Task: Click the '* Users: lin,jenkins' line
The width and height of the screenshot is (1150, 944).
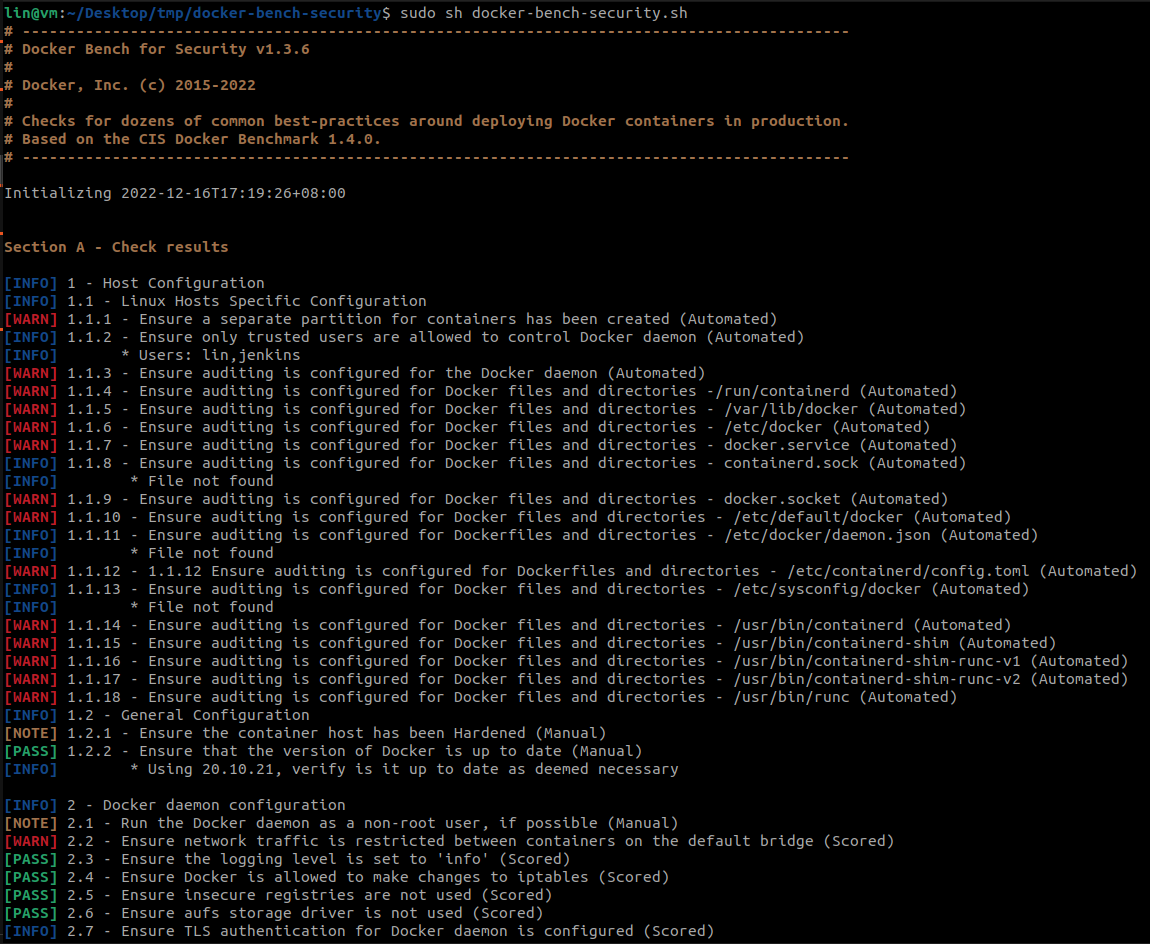Action: point(153,355)
